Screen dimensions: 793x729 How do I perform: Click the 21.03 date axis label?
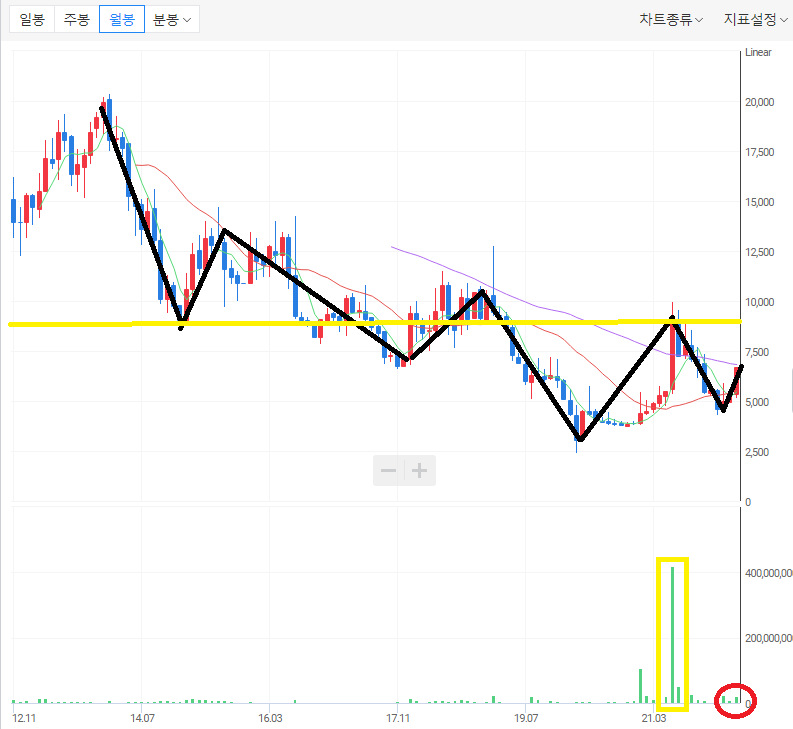click(654, 718)
